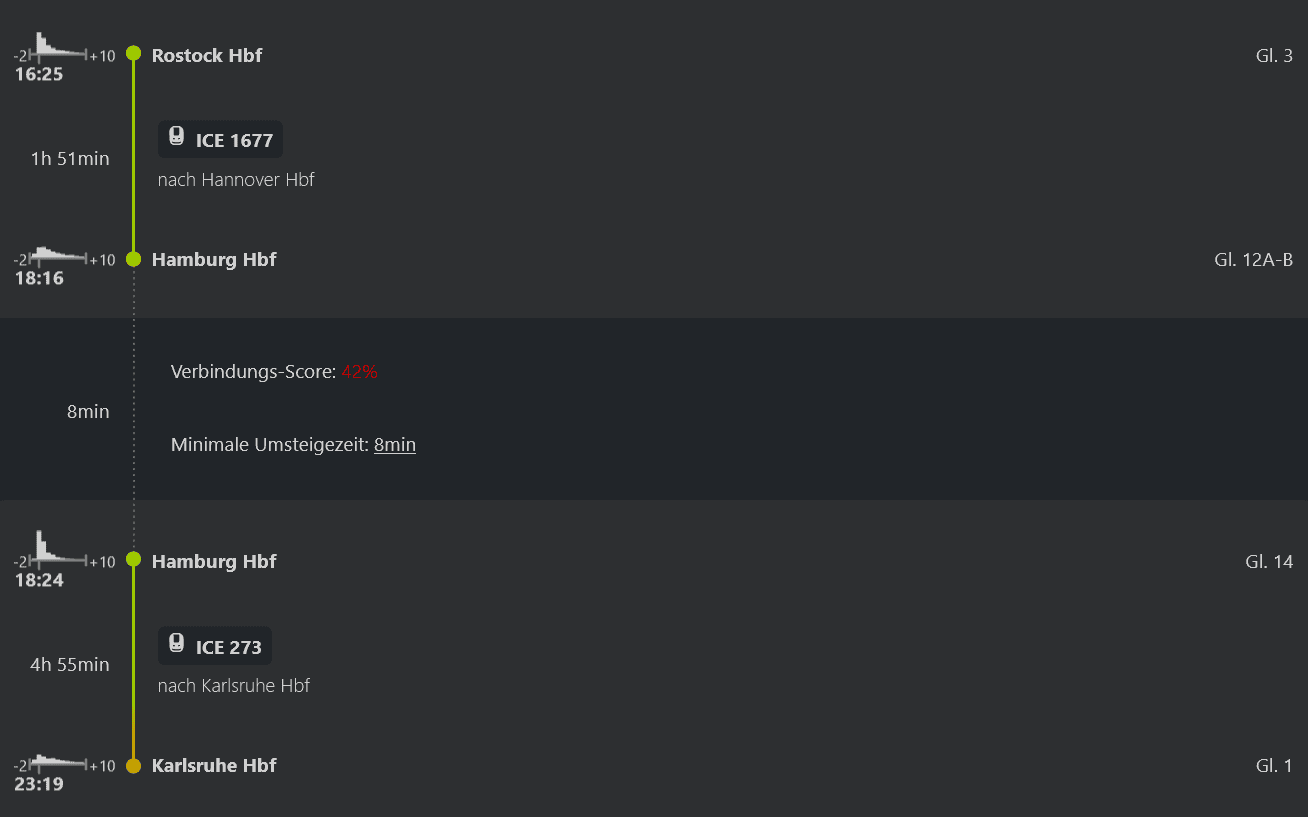
Task: Open the delay histogram for Rostock 16:25 departure
Action: coord(64,49)
